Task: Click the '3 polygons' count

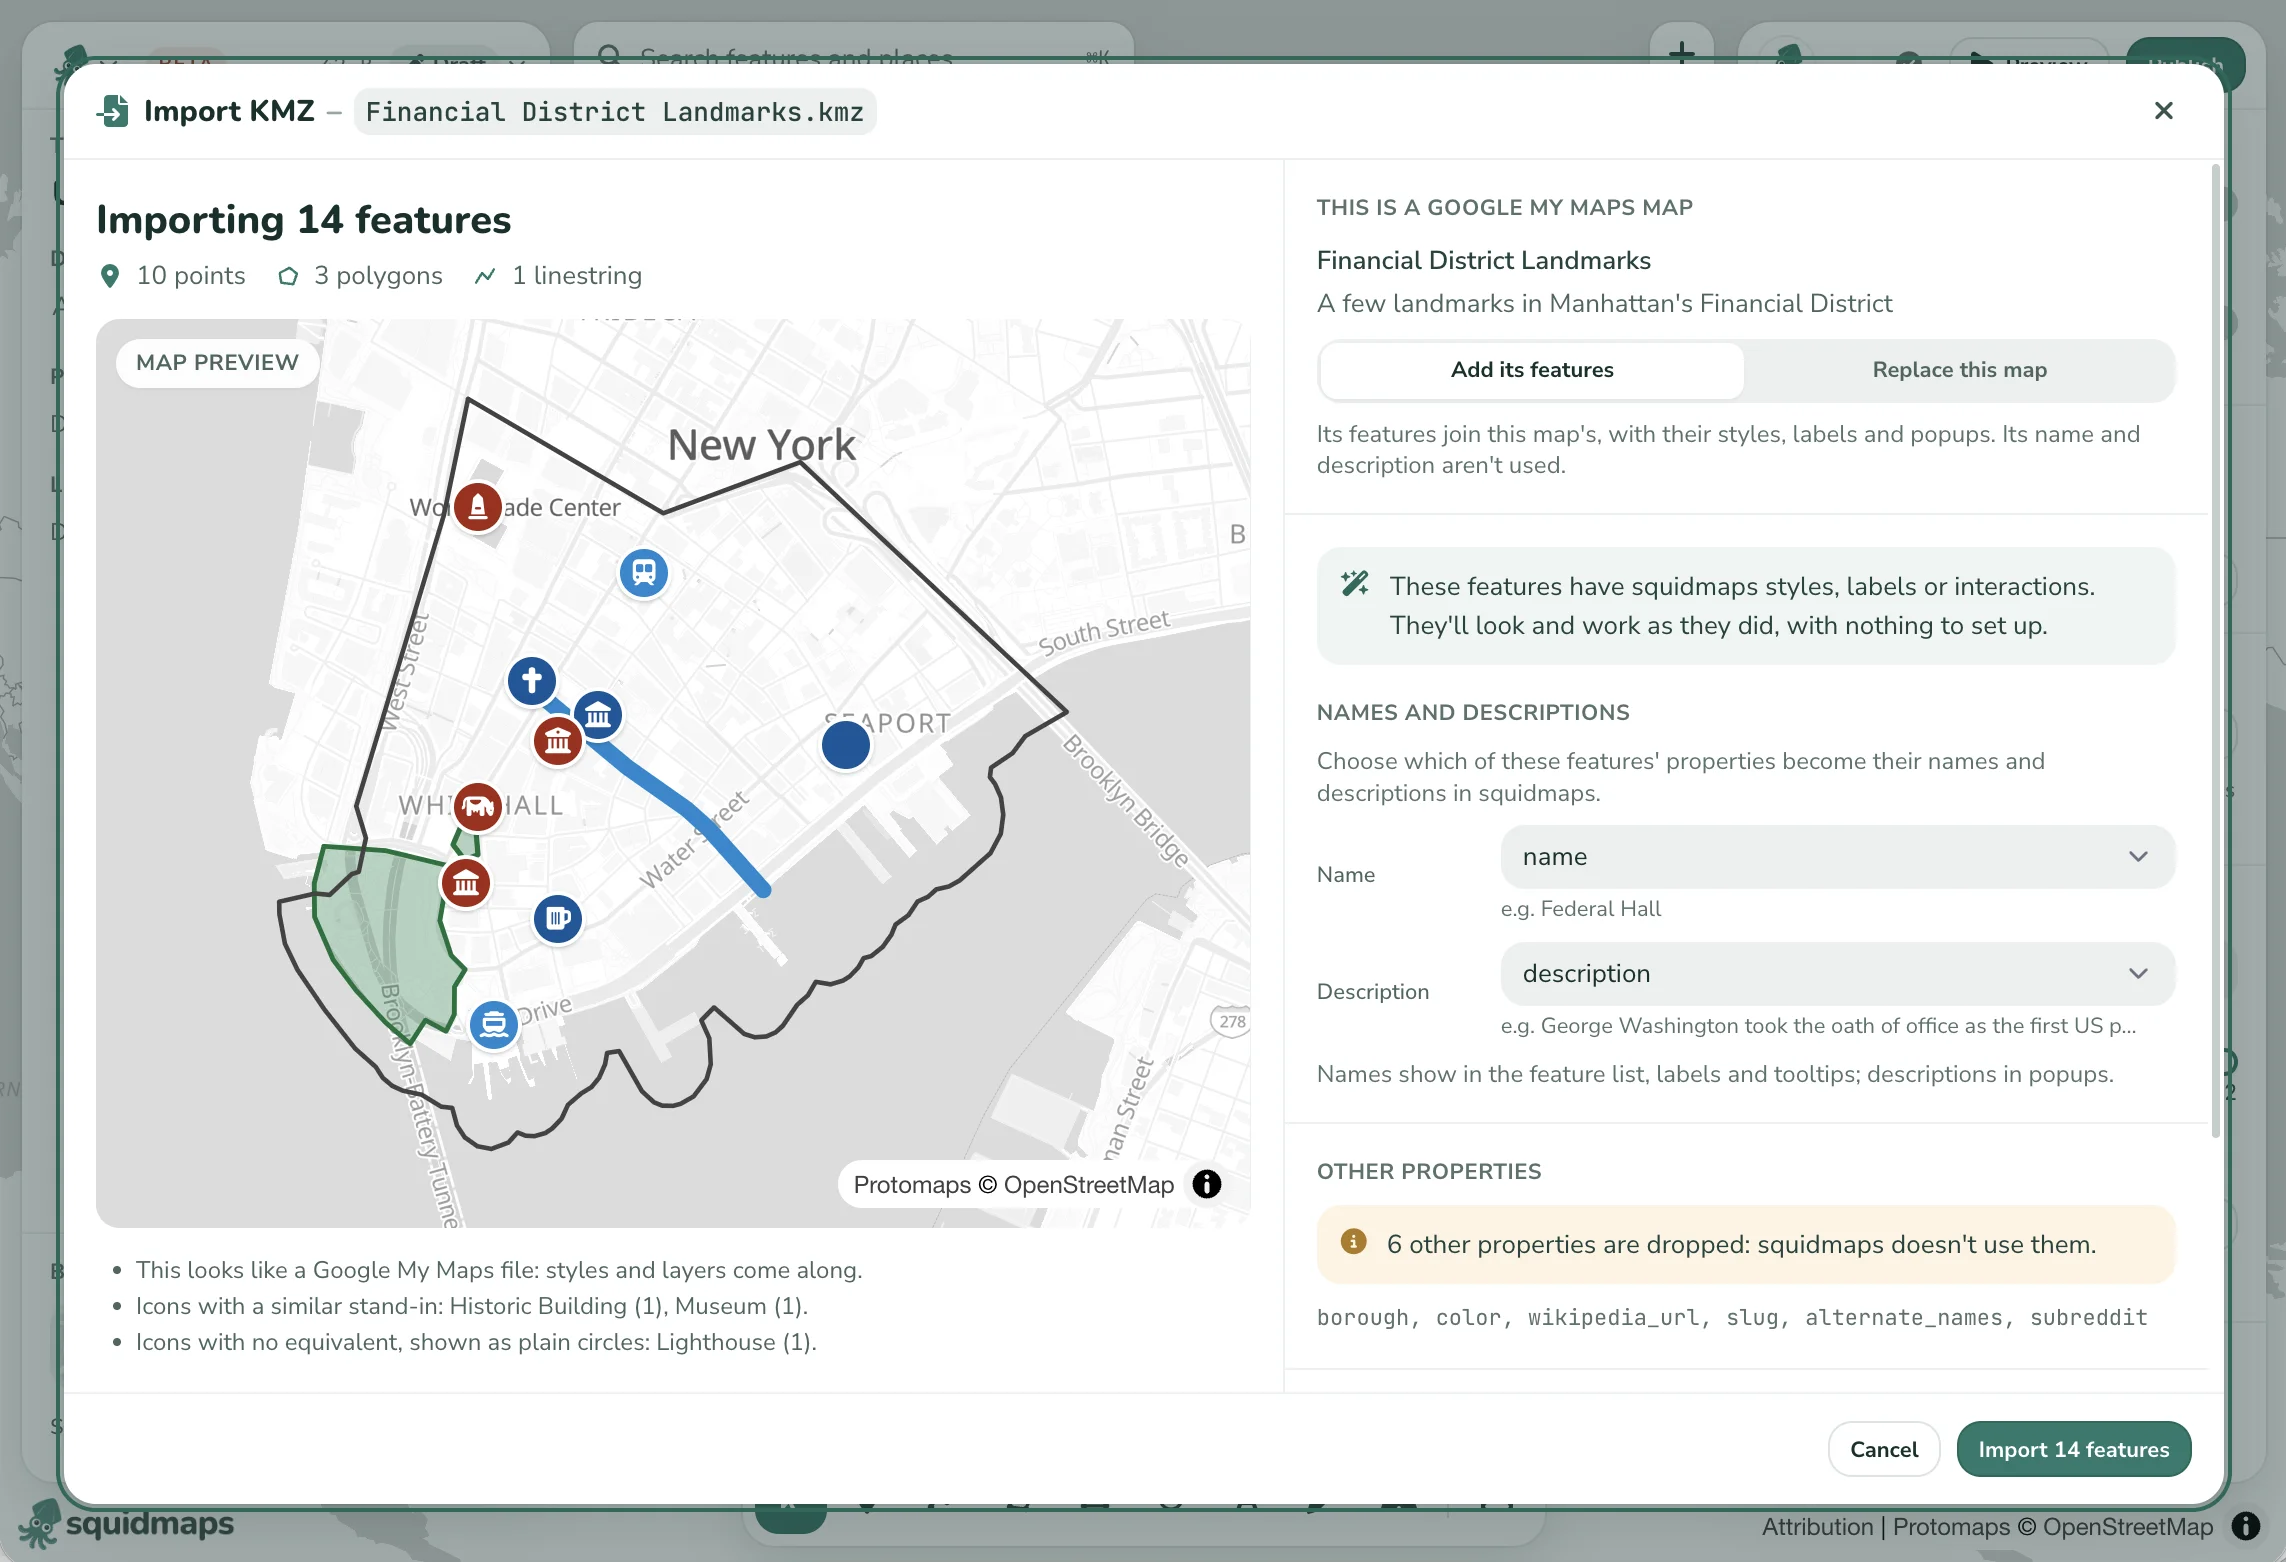Action: [x=360, y=276]
